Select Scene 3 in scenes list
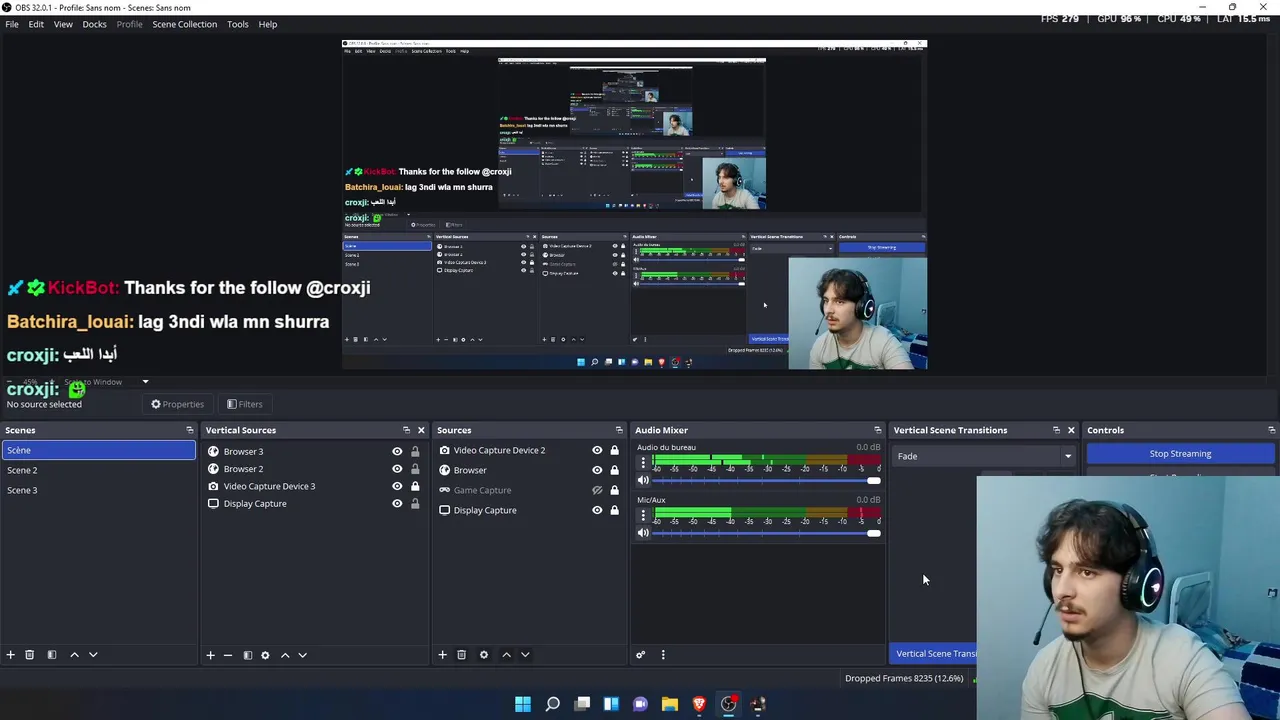Image resolution: width=1280 pixels, height=720 pixels. (x=99, y=490)
